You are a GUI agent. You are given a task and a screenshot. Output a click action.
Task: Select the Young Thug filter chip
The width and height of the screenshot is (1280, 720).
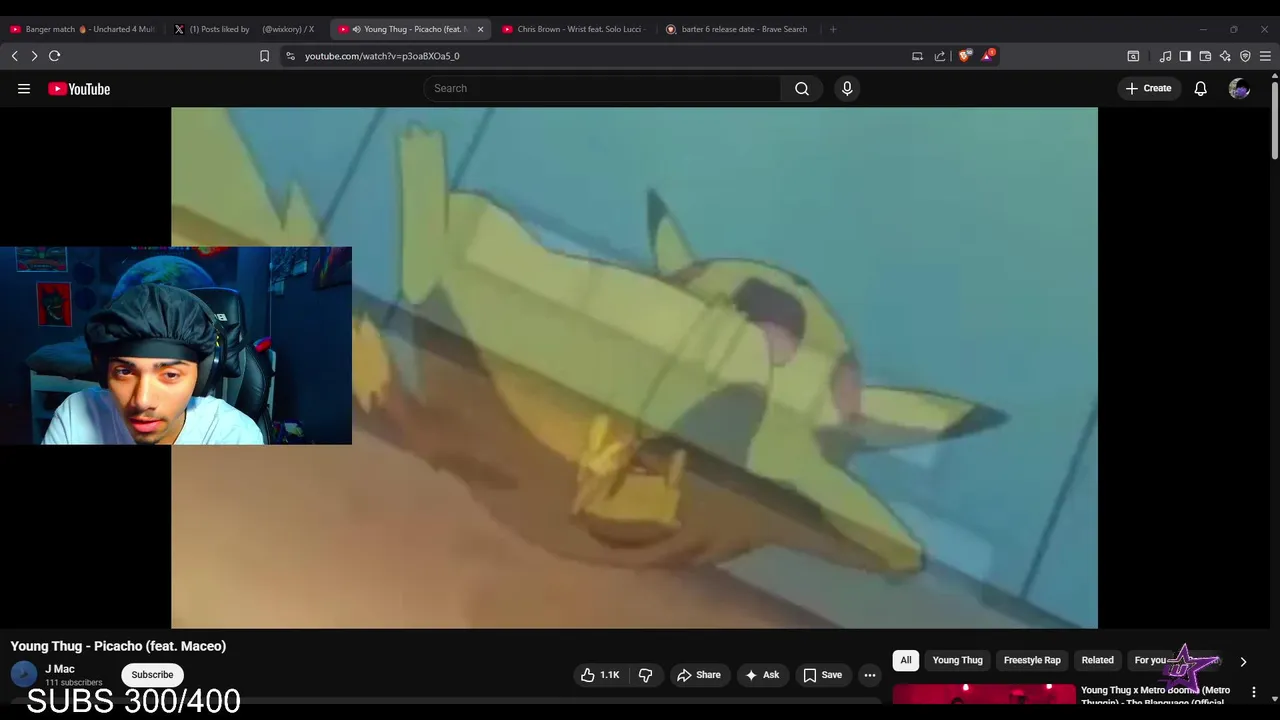click(958, 660)
